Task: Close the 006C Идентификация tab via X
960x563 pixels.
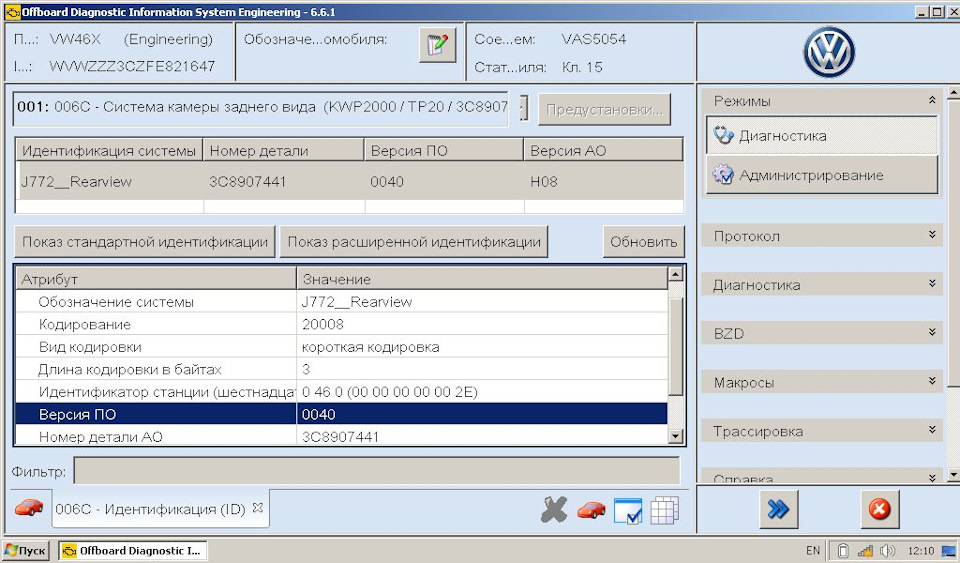Action: 258,508
